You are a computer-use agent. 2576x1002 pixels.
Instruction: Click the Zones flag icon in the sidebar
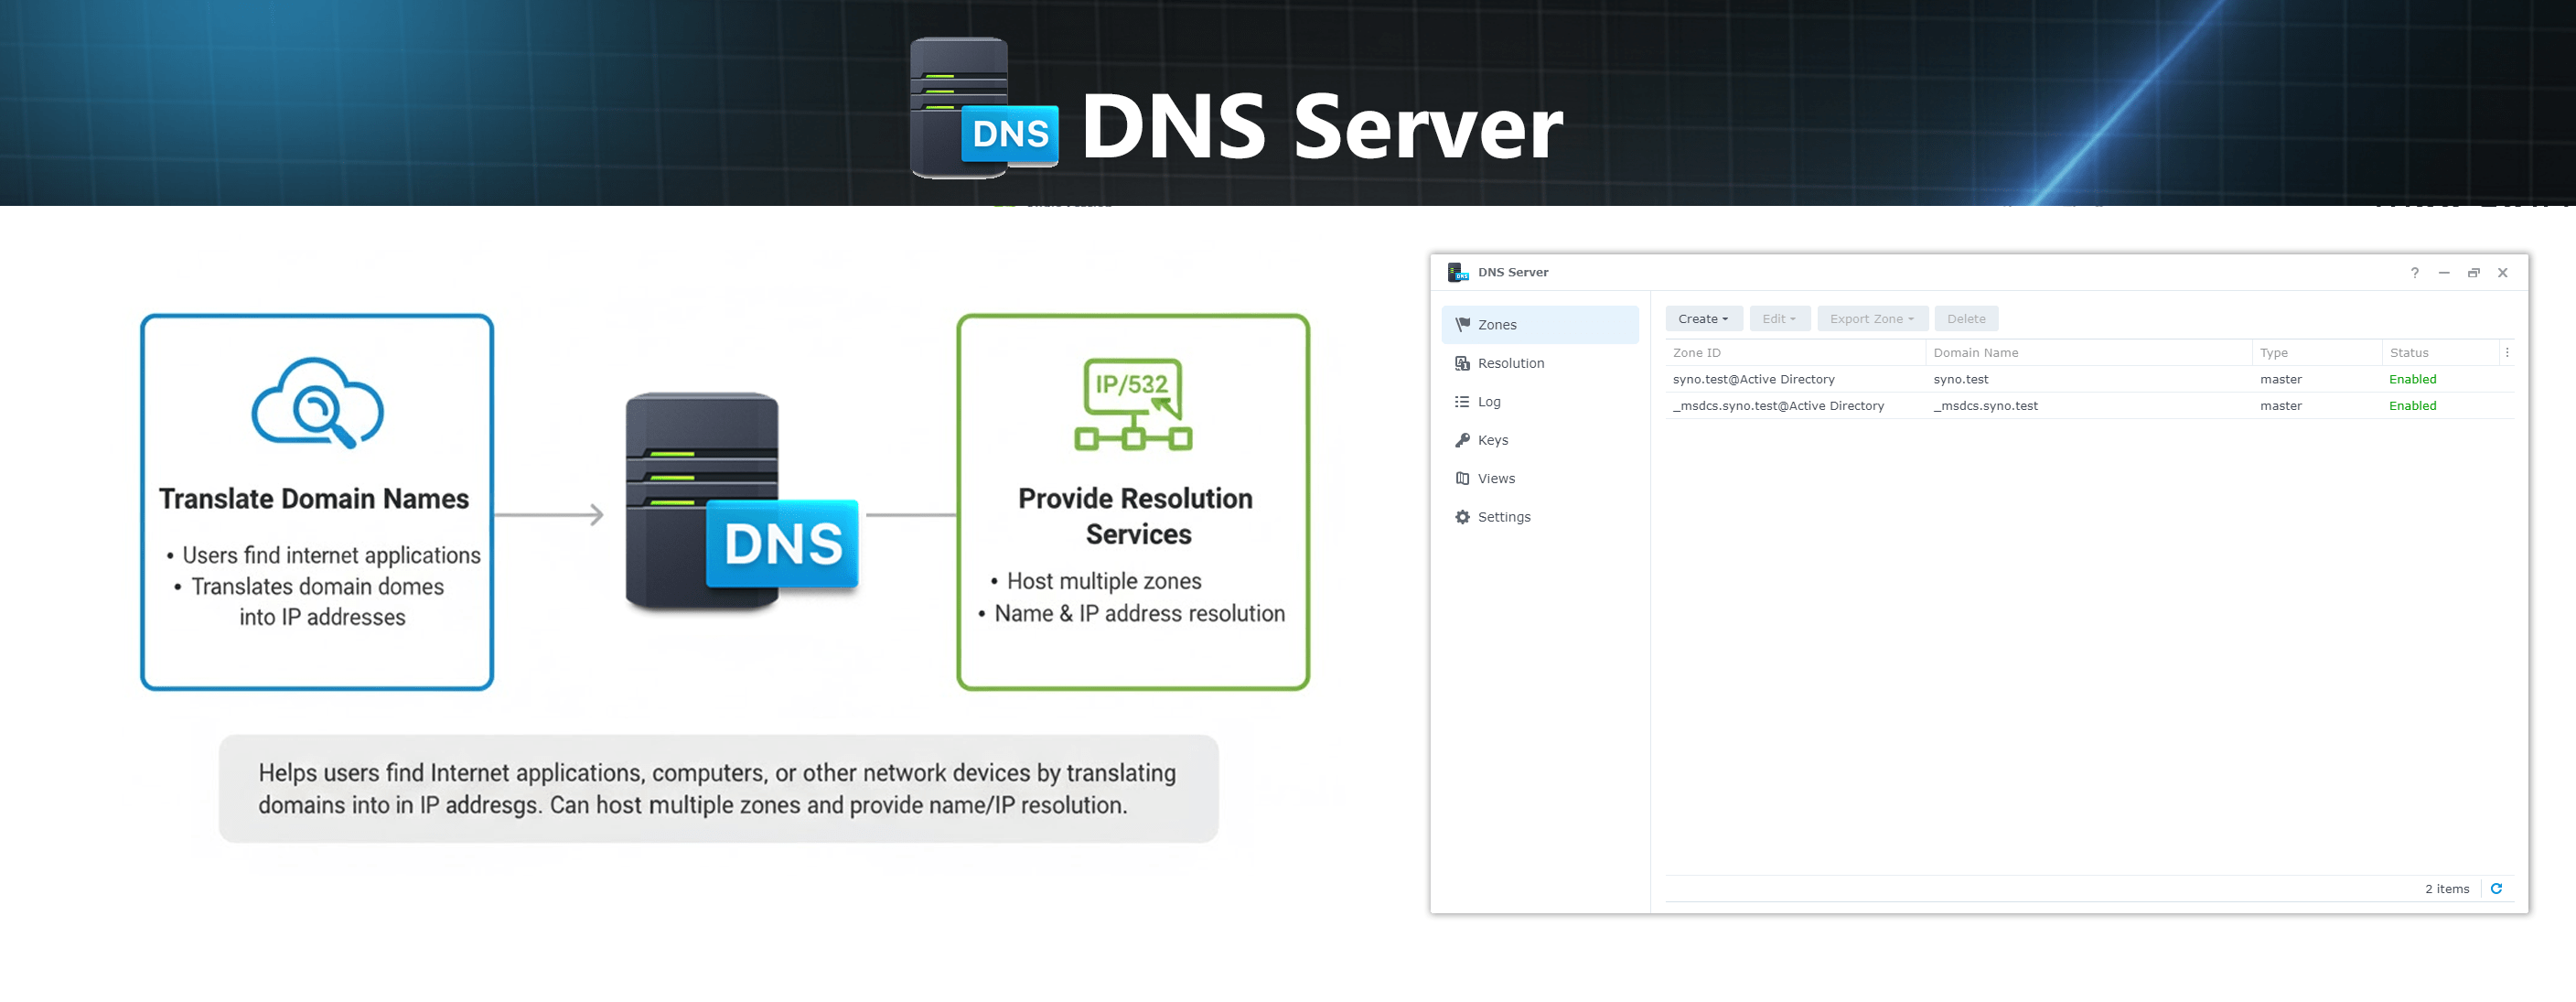1461,324
